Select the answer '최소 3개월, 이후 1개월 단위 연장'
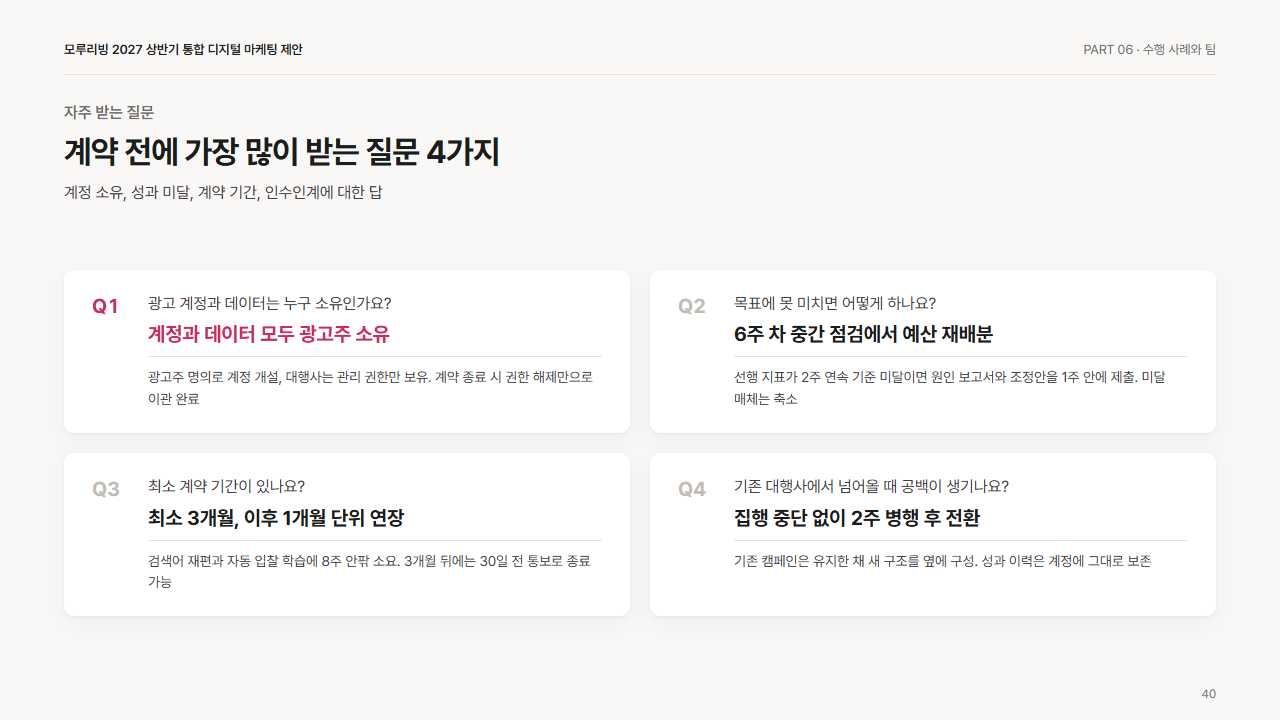This screenshot has width=1280, height=720. click(x=276, y=518)
